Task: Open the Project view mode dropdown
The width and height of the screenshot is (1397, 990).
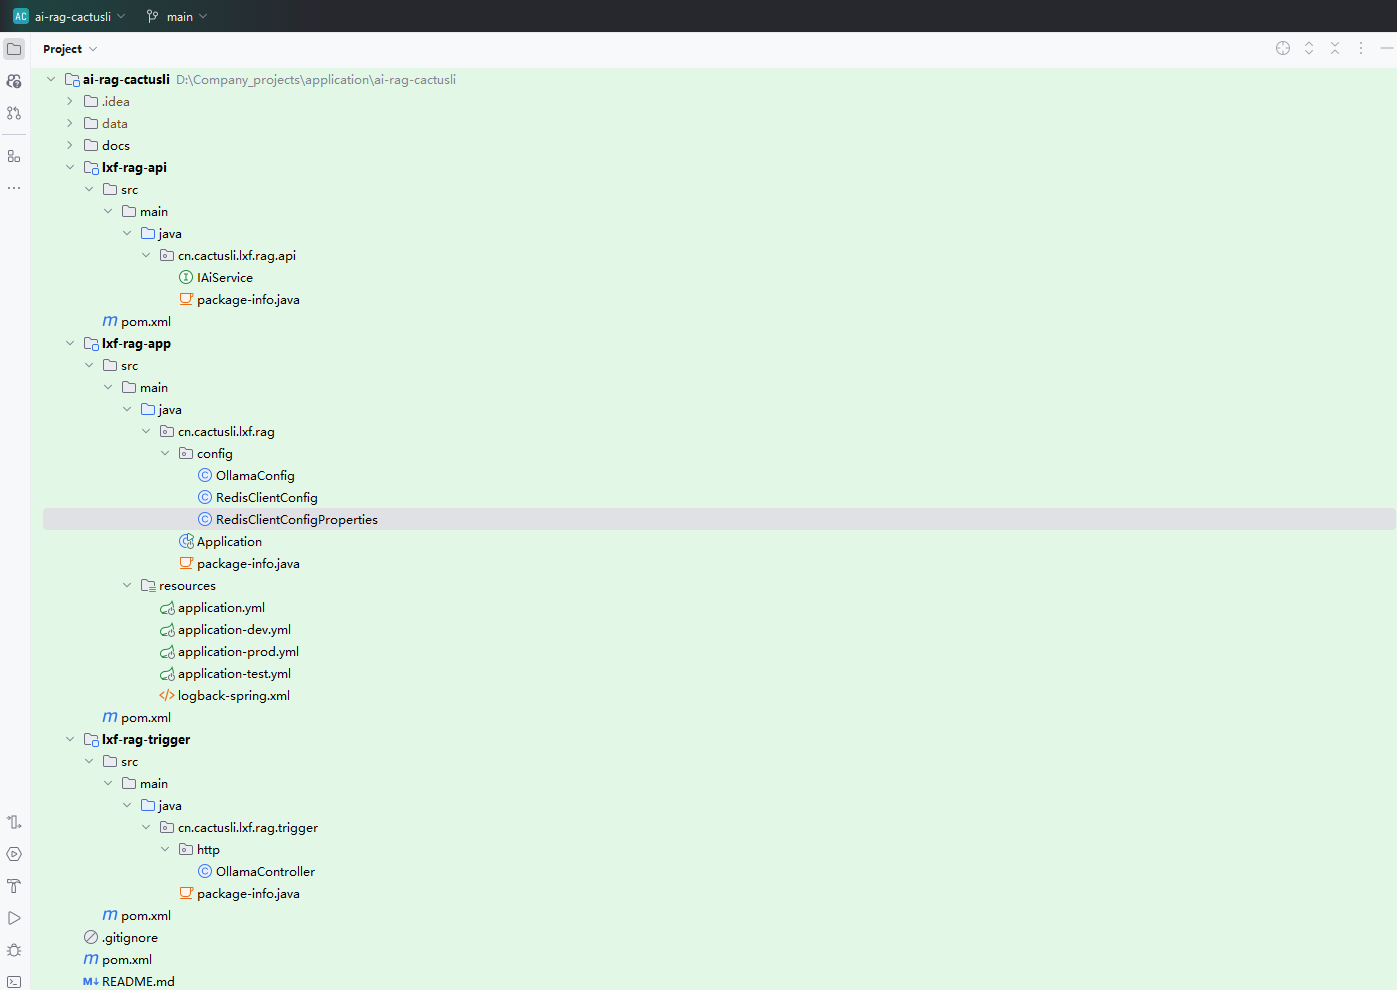Action: (x=70, y=49)
